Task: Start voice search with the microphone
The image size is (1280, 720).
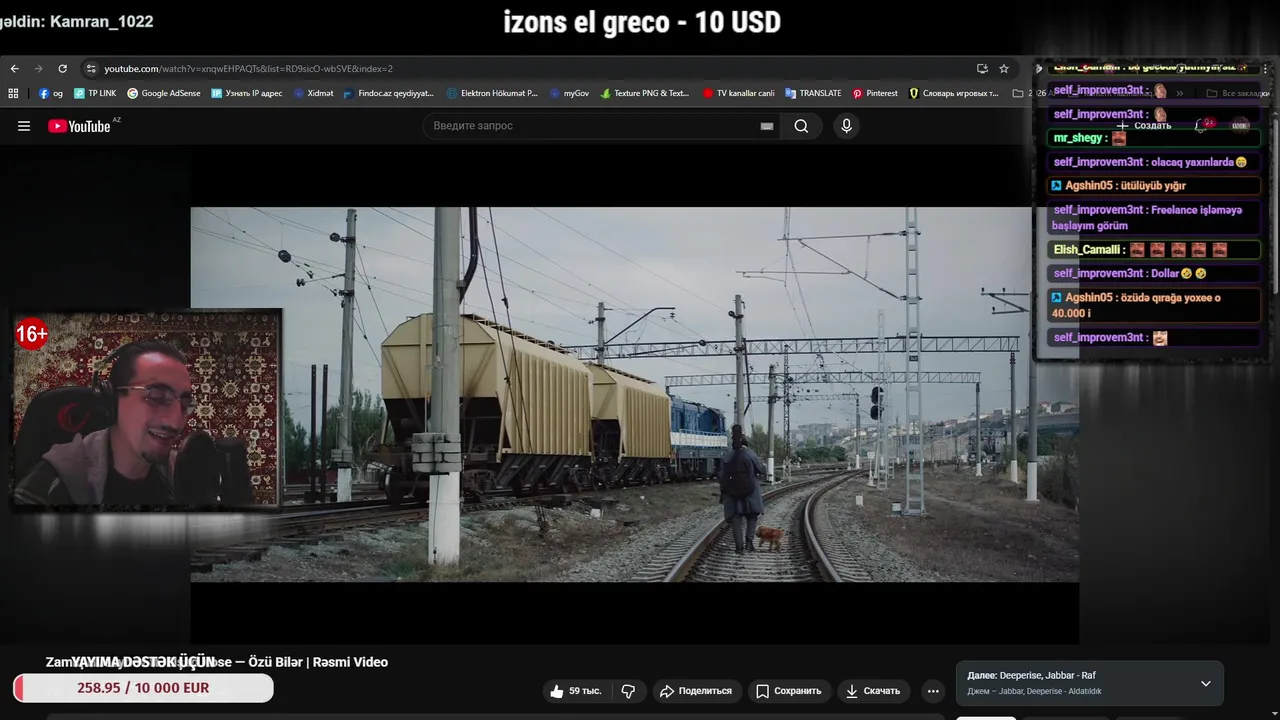Action: [846, 126]
